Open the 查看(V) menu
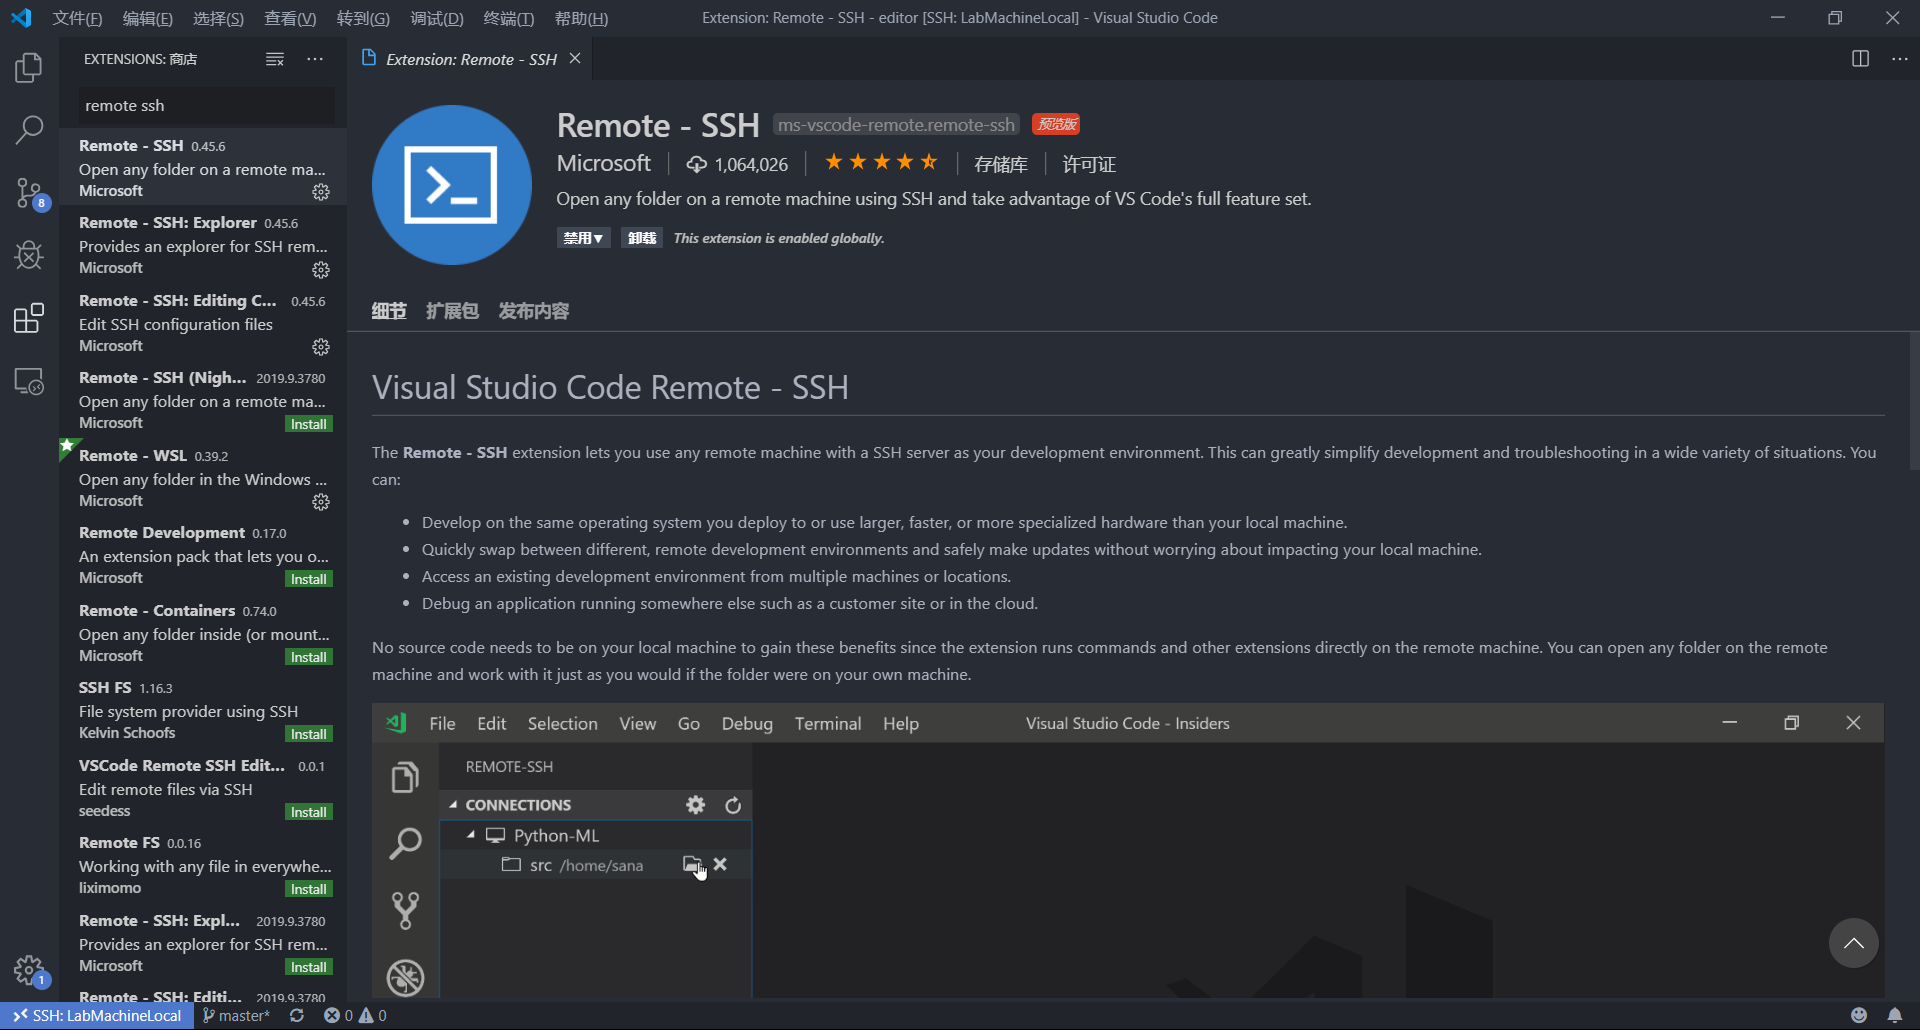Screen dimensions: 1920x1030 [x=290, y=18]
